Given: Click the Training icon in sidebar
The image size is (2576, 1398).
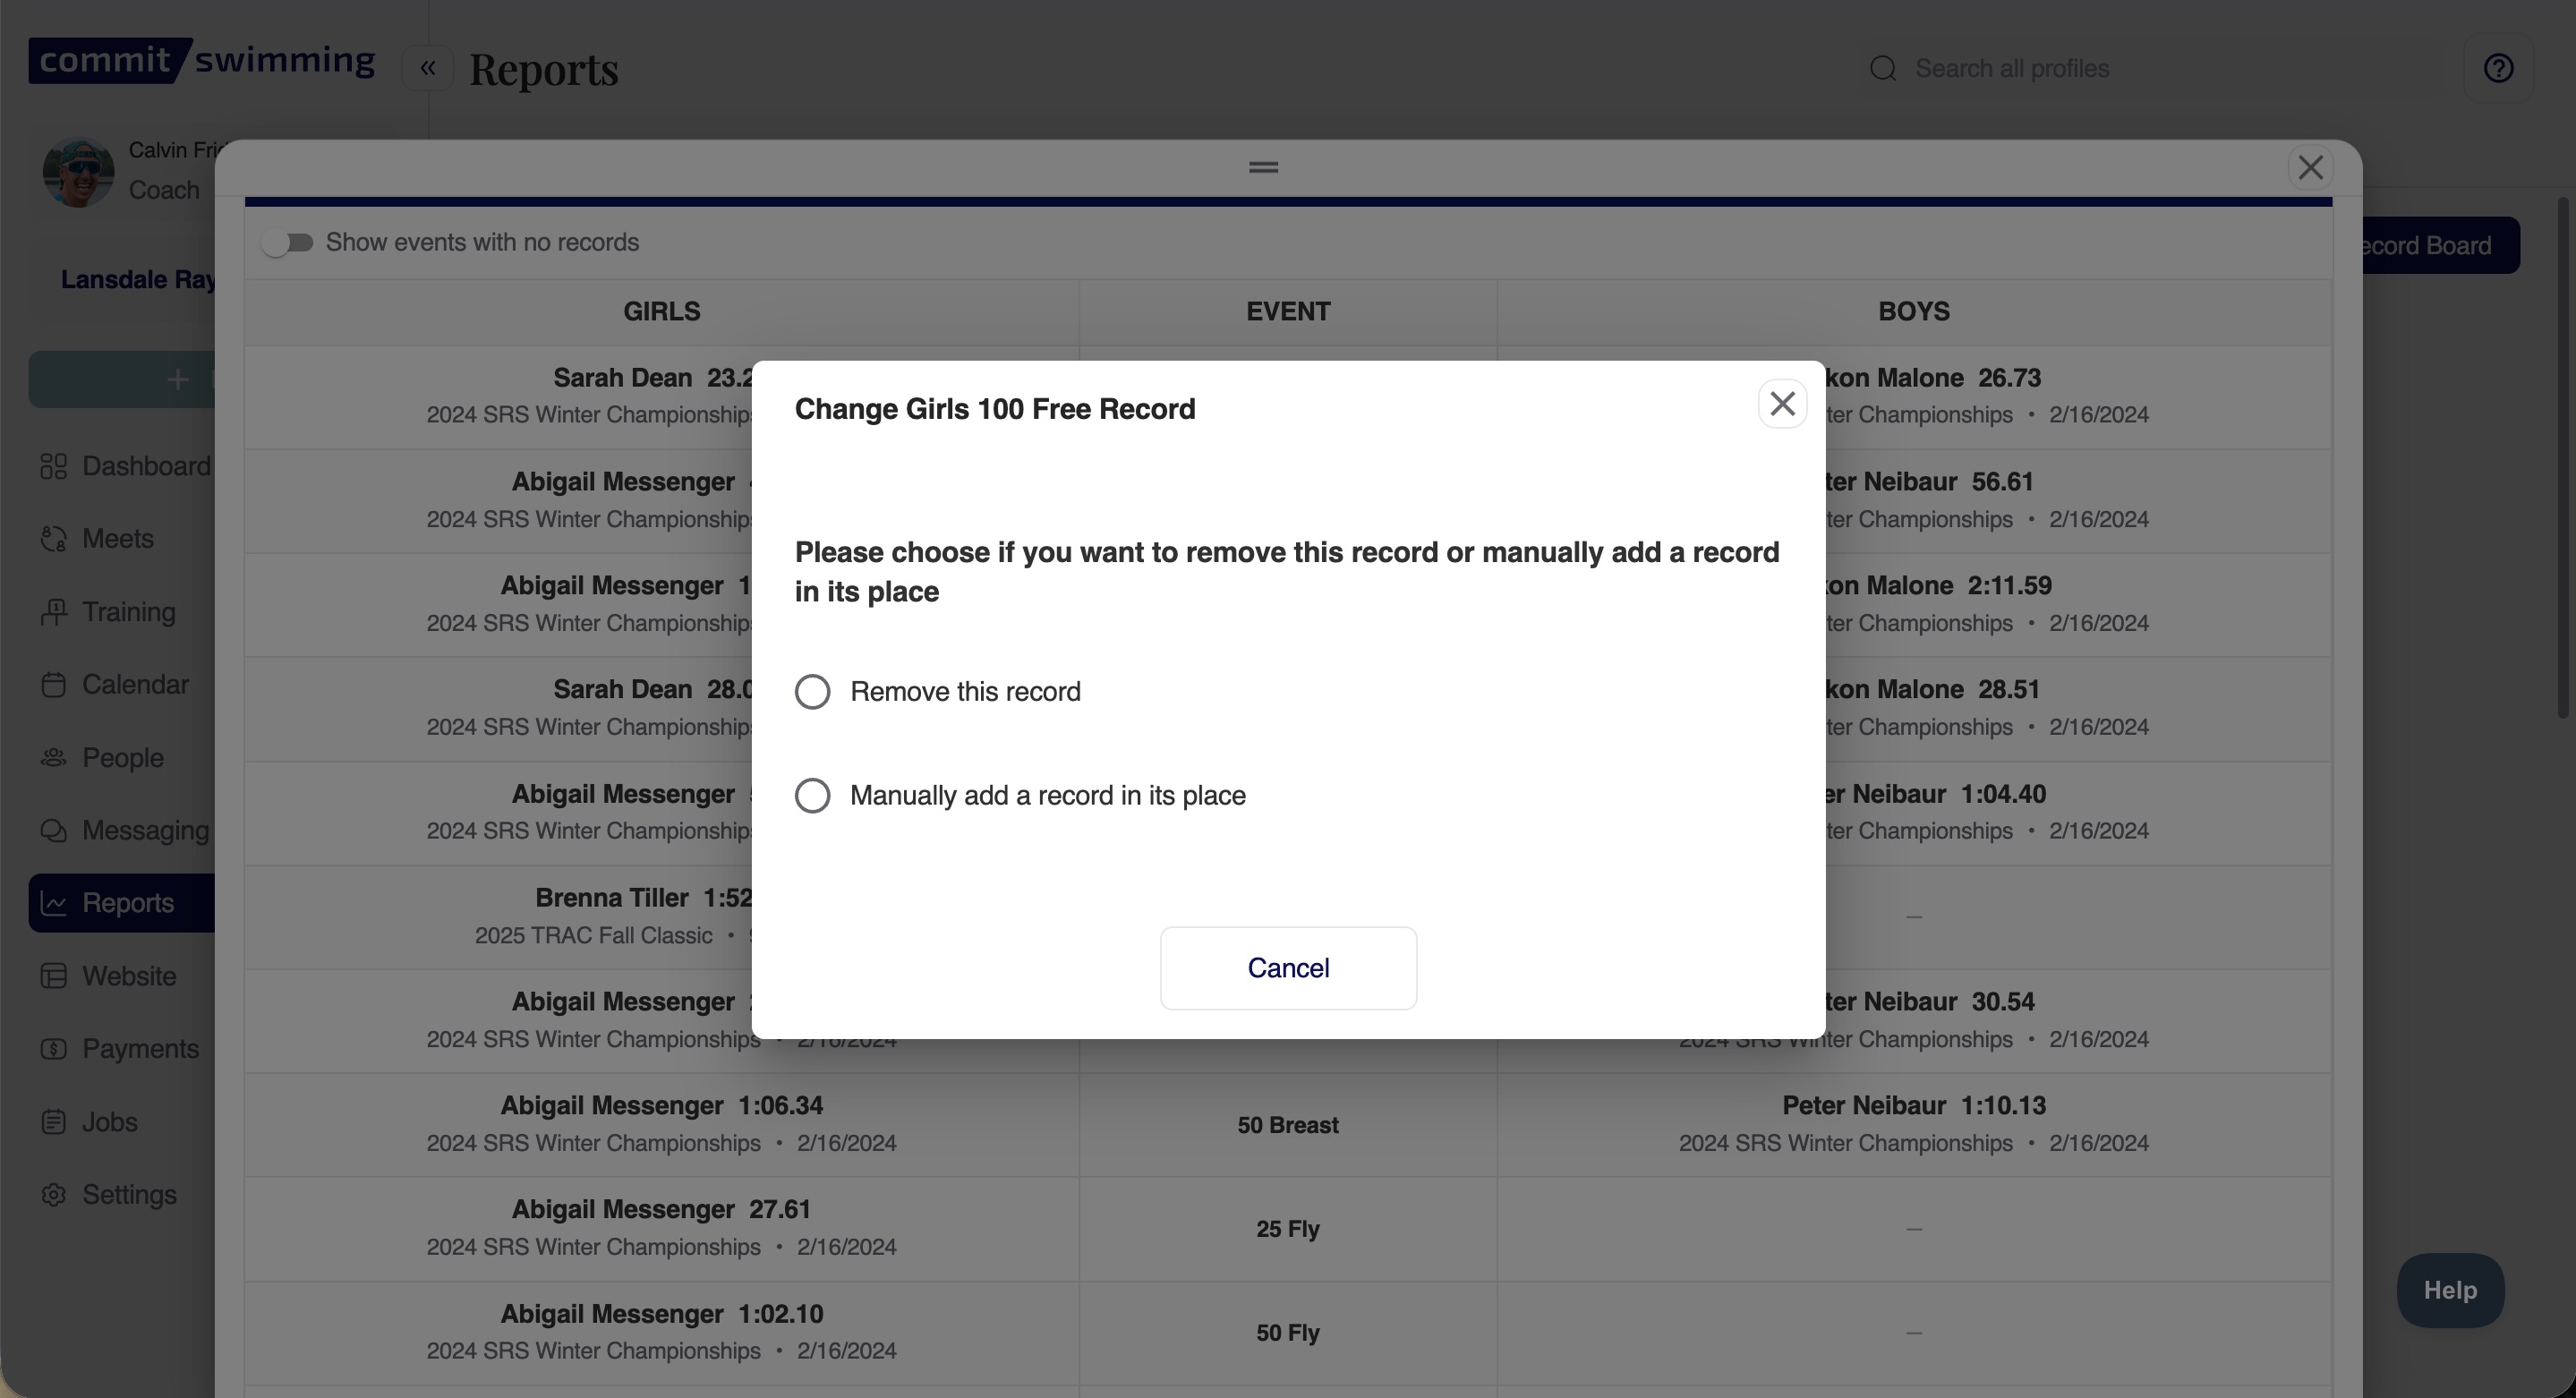Looking at the screenshot, I should pos(54,612).
